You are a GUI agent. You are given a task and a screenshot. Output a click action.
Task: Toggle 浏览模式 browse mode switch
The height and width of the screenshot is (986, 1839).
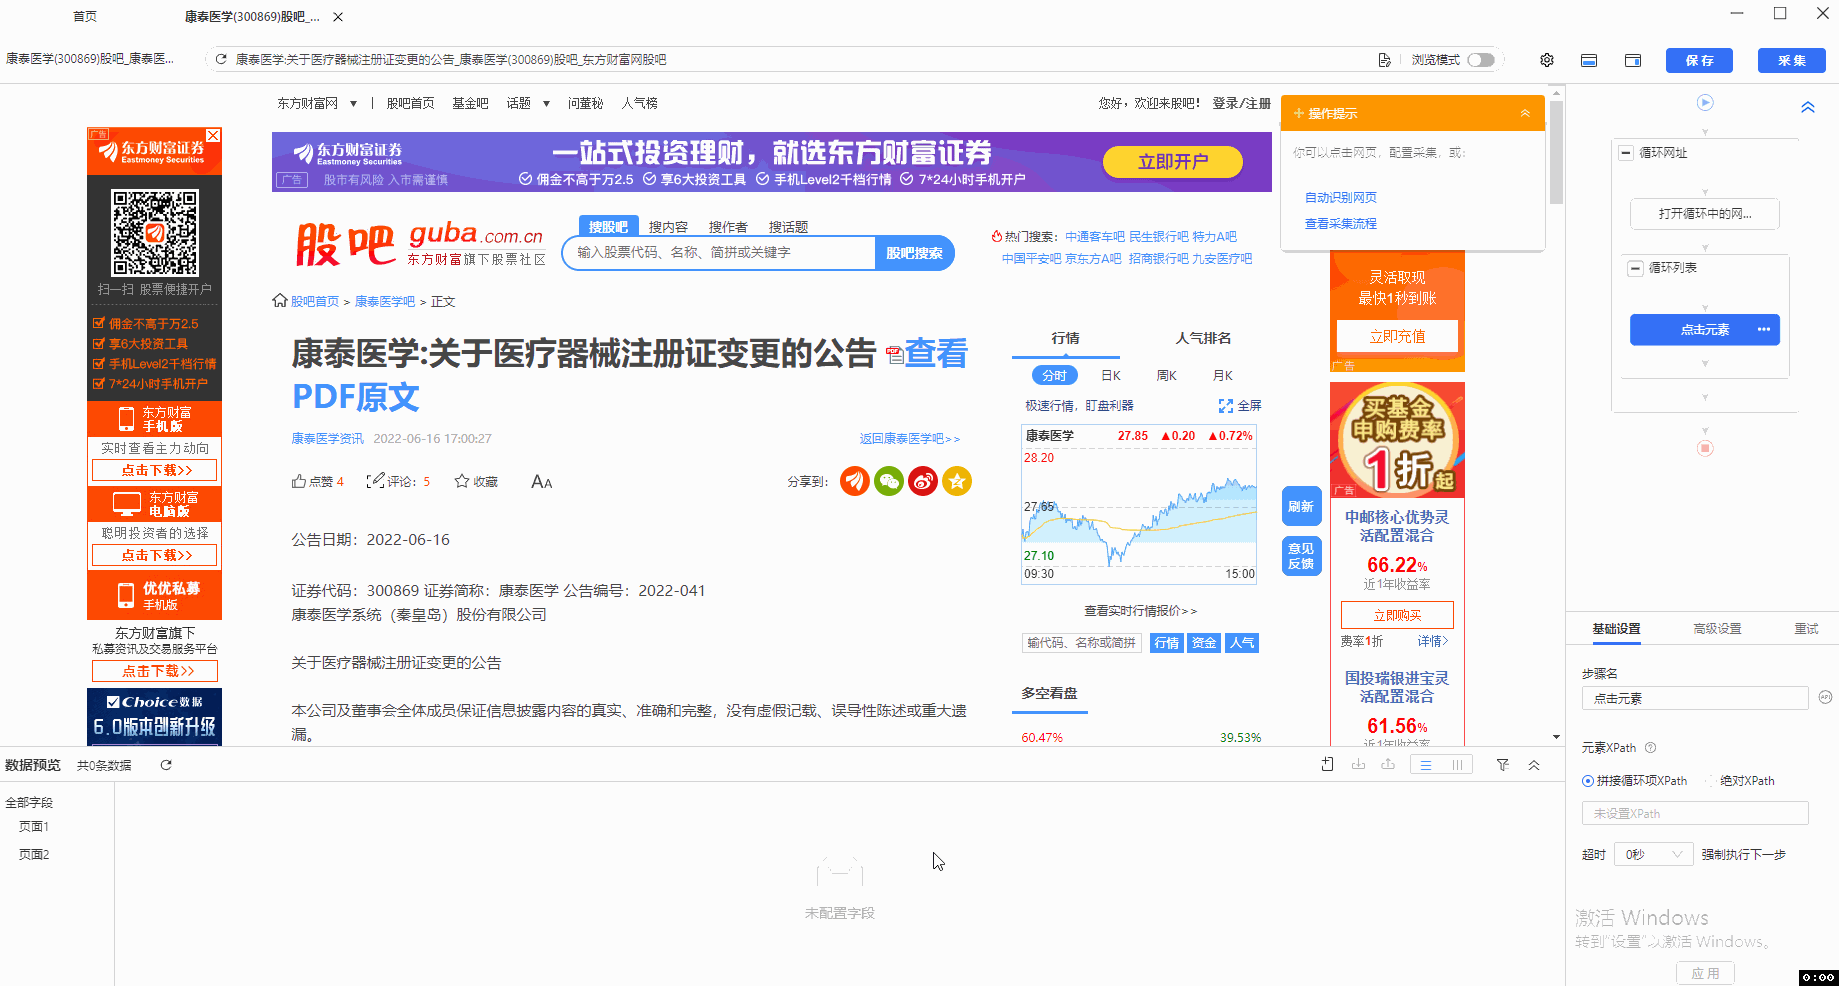1481,60
